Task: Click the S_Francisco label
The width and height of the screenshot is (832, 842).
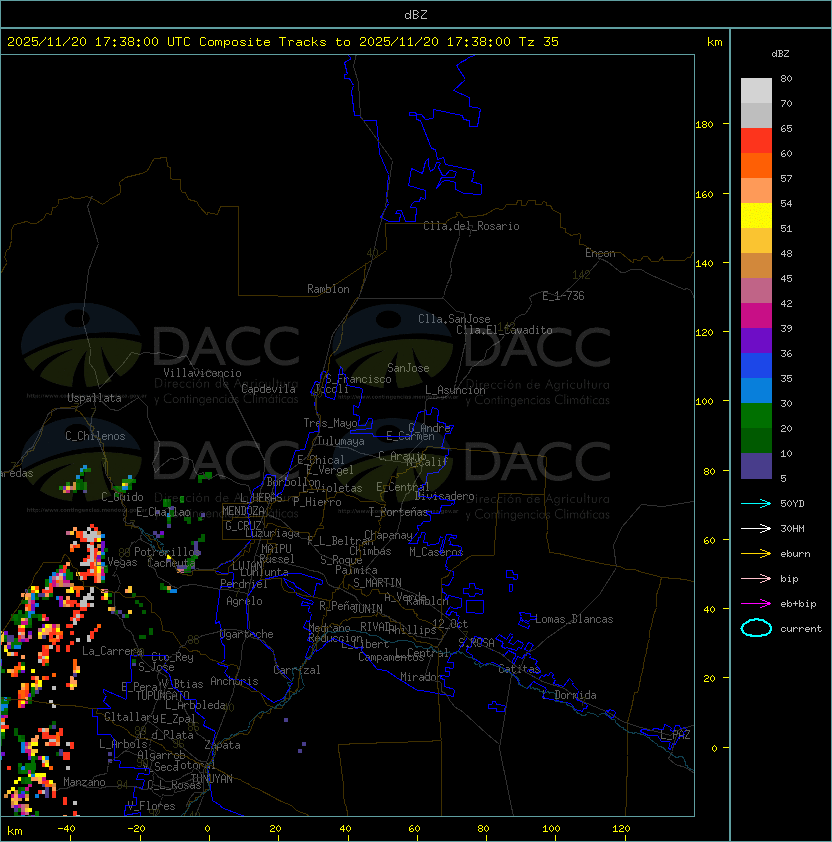Action: pyautogui.click(x=358, y=379)
